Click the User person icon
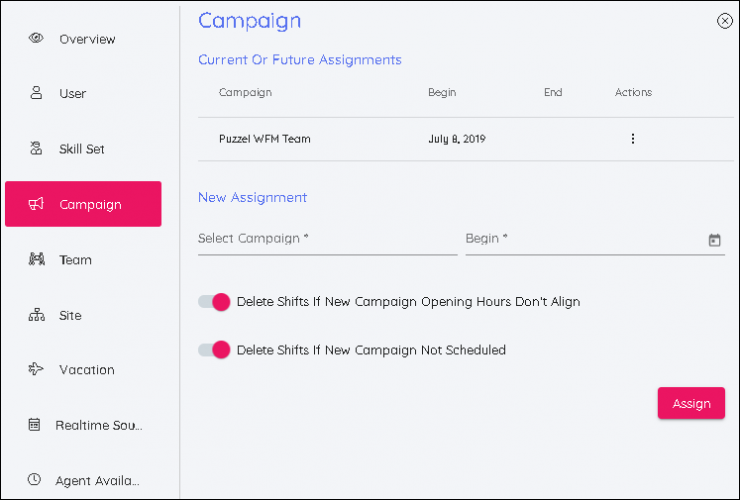 [36, 94]
